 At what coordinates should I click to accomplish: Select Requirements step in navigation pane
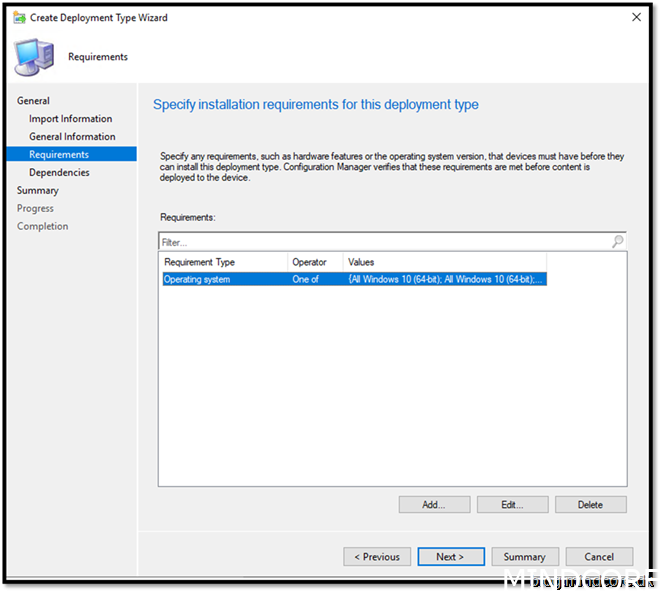pyautogui.click(x=59, y=155)
